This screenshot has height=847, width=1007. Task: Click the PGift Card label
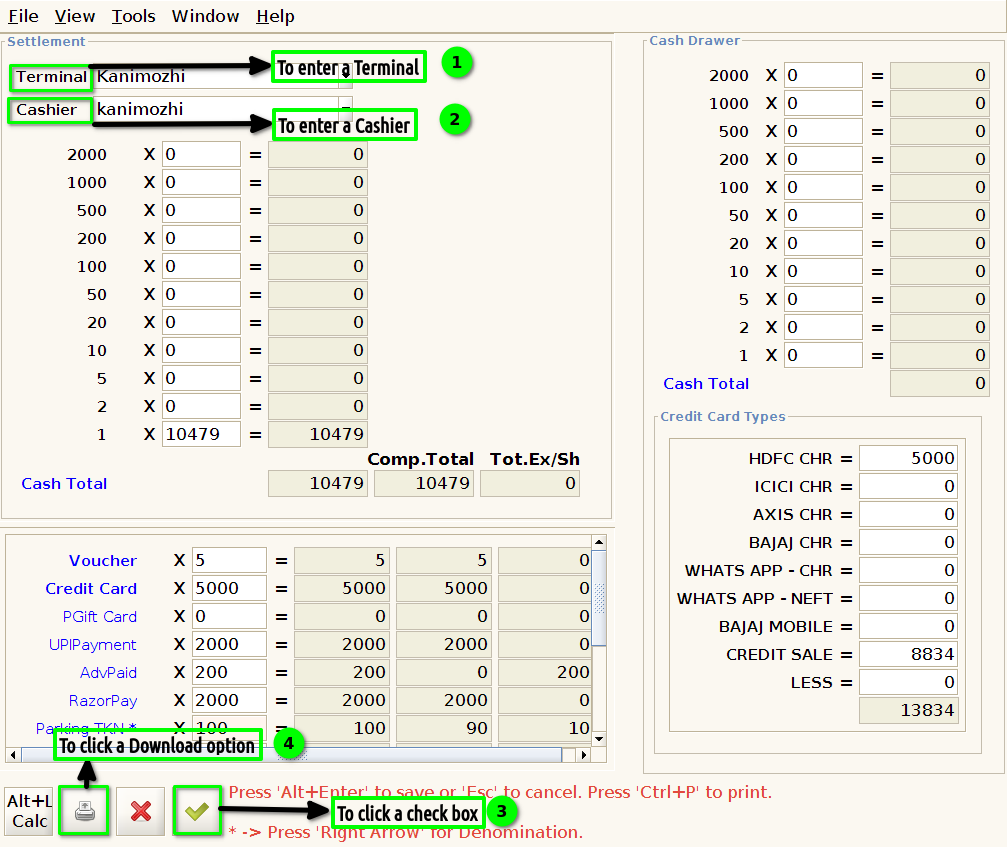tap(100, 617)
